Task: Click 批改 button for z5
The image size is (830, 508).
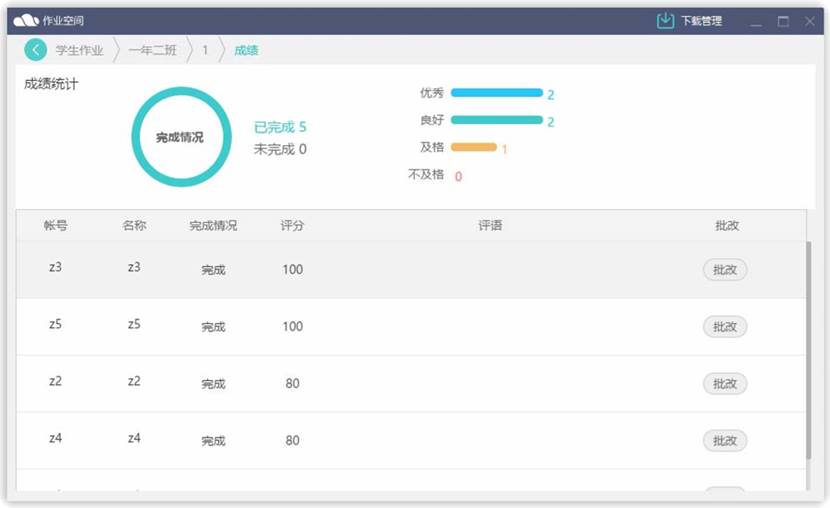Action: pos(725,327)
